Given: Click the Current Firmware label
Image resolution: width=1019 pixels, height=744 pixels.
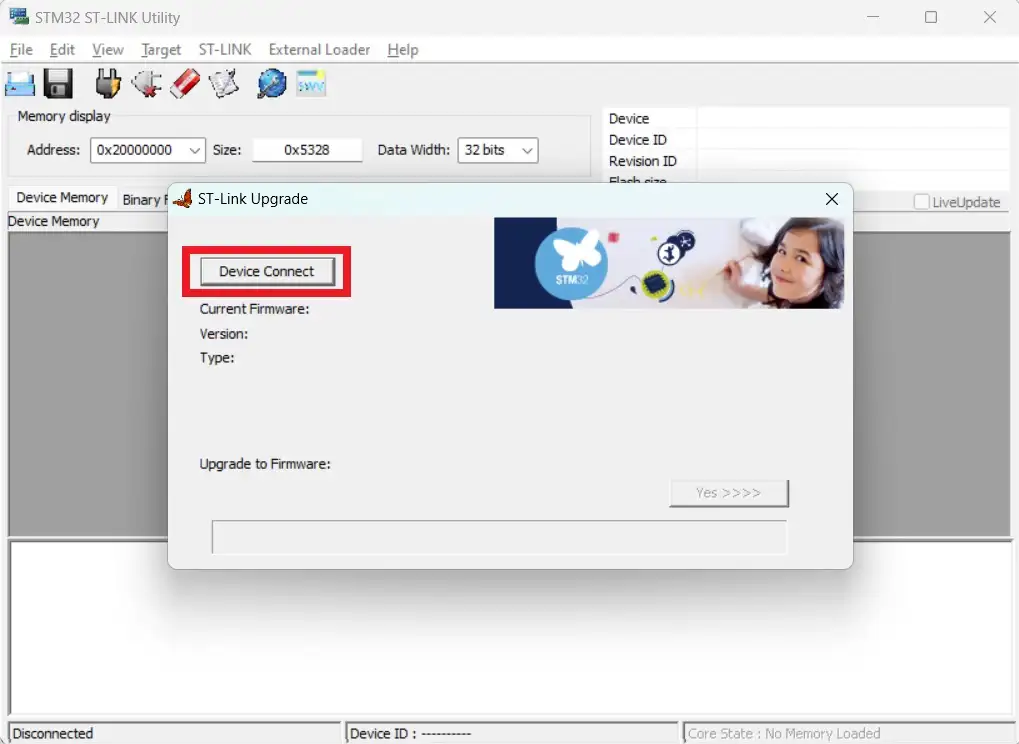Looking at the screenshot, I should point(254,309).
